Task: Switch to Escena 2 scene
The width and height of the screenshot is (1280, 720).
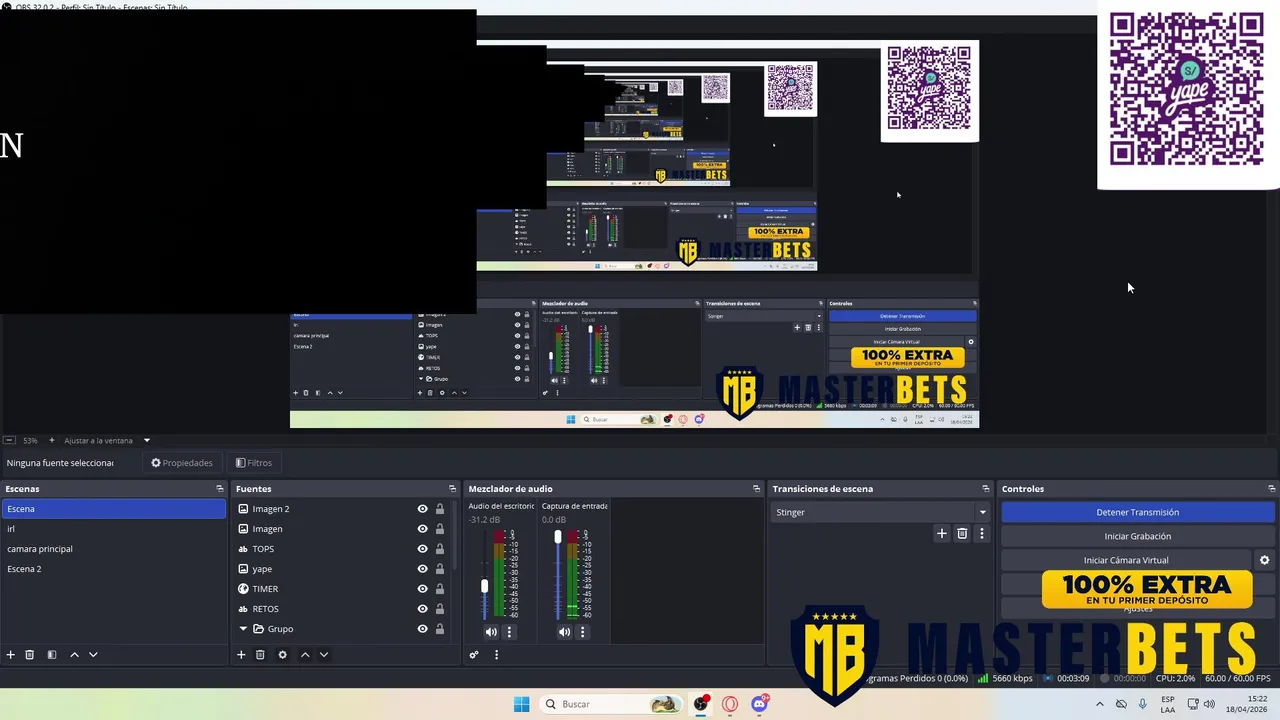Action: [x=114, y=569]
